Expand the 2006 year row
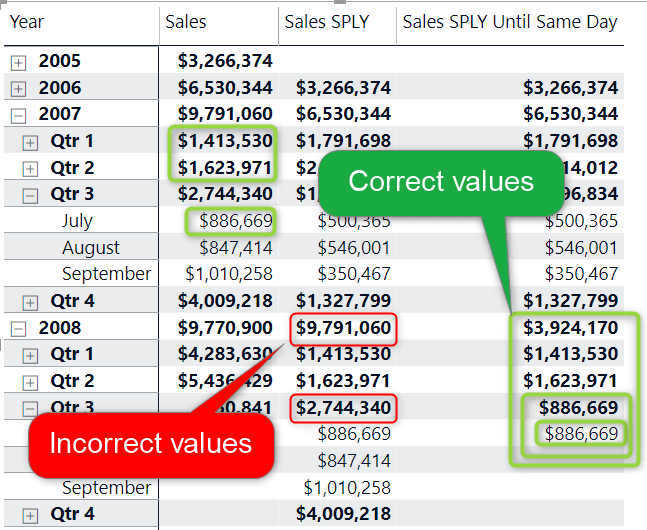This screenshot has width=647, height=530. 18,88
